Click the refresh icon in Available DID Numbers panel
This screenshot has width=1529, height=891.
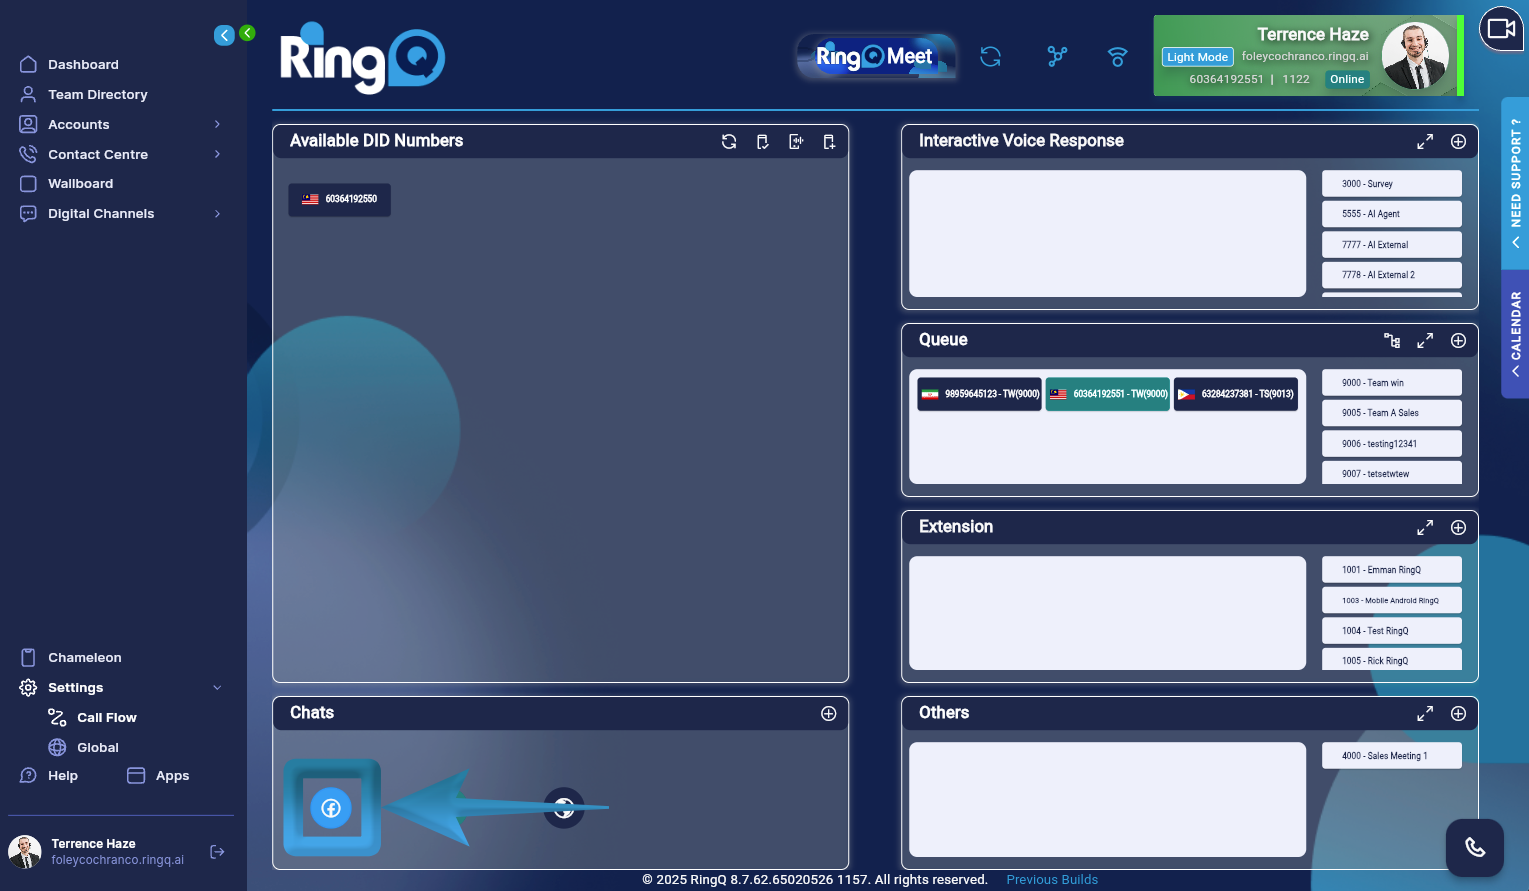729,141
